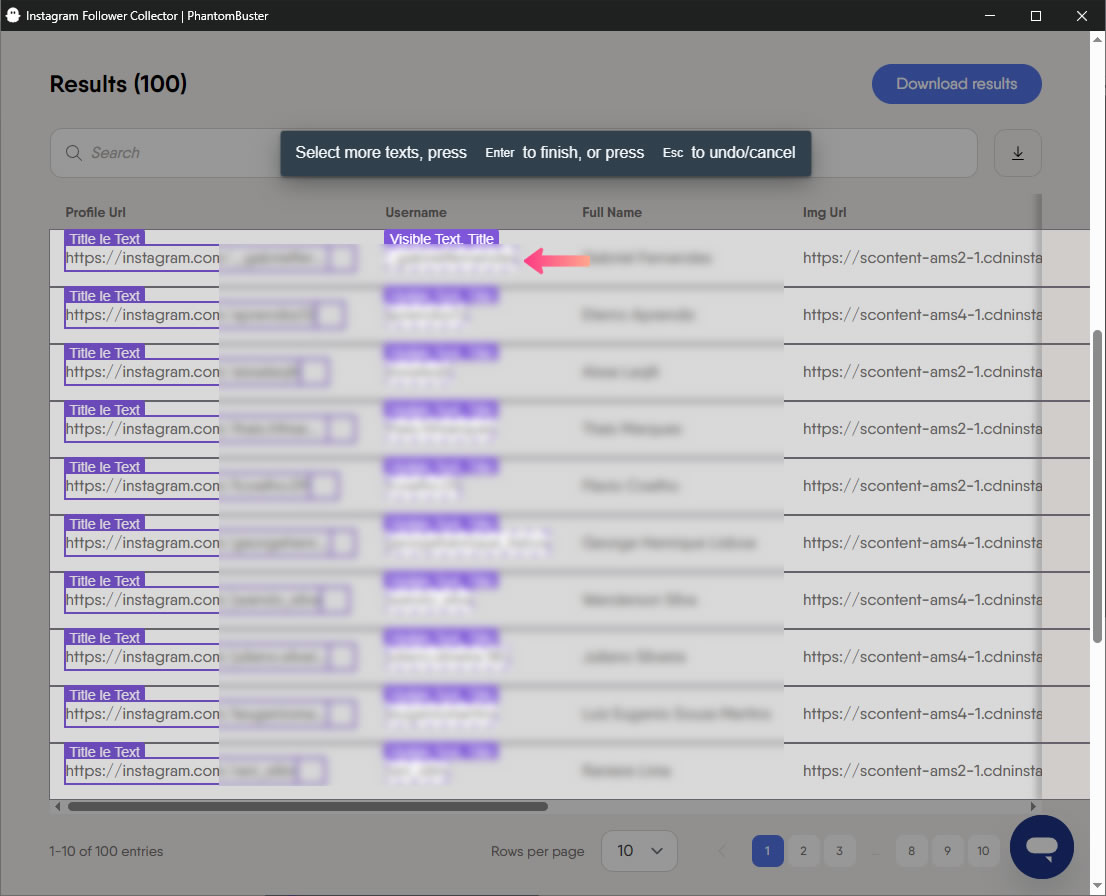Open the chat support bubble
The width and height of the screenshot is (1106, 896).
click(x=1041, y=847)
